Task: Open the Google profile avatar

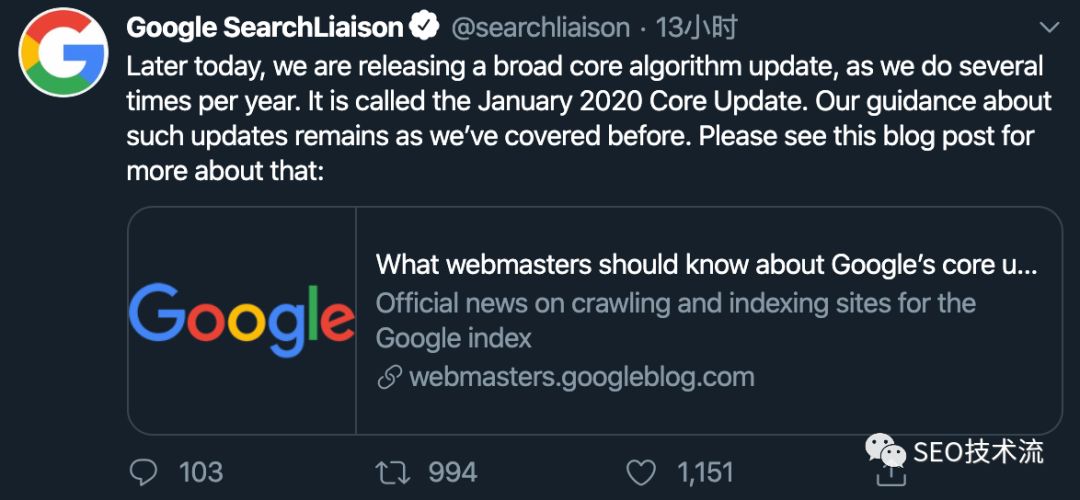Action: (x=63, y=52)
